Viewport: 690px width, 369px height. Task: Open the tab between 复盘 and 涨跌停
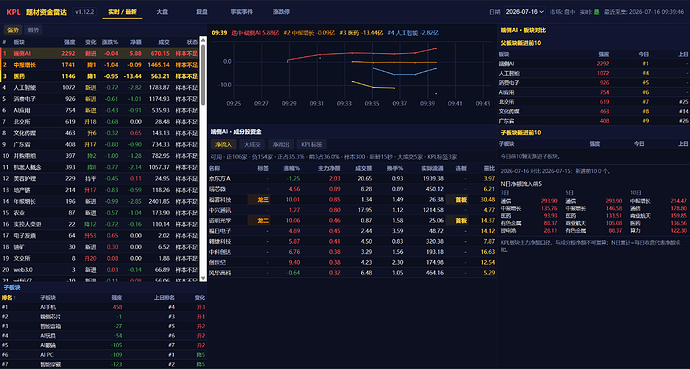(x=242, y=12)
